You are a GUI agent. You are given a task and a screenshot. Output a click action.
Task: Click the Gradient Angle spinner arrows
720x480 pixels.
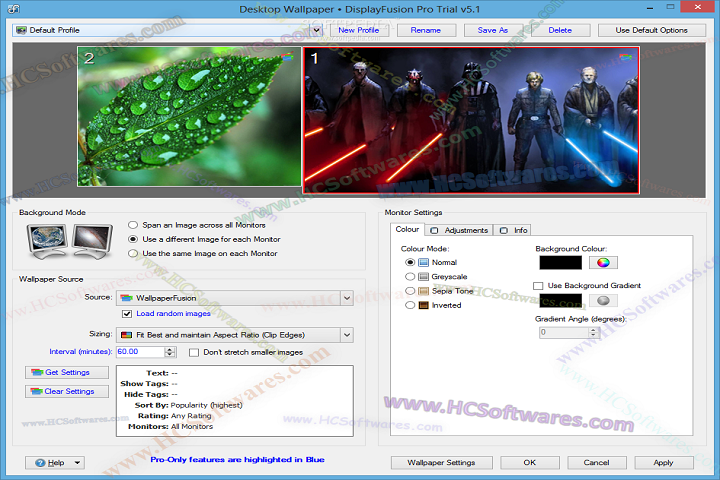pos(593,332)
